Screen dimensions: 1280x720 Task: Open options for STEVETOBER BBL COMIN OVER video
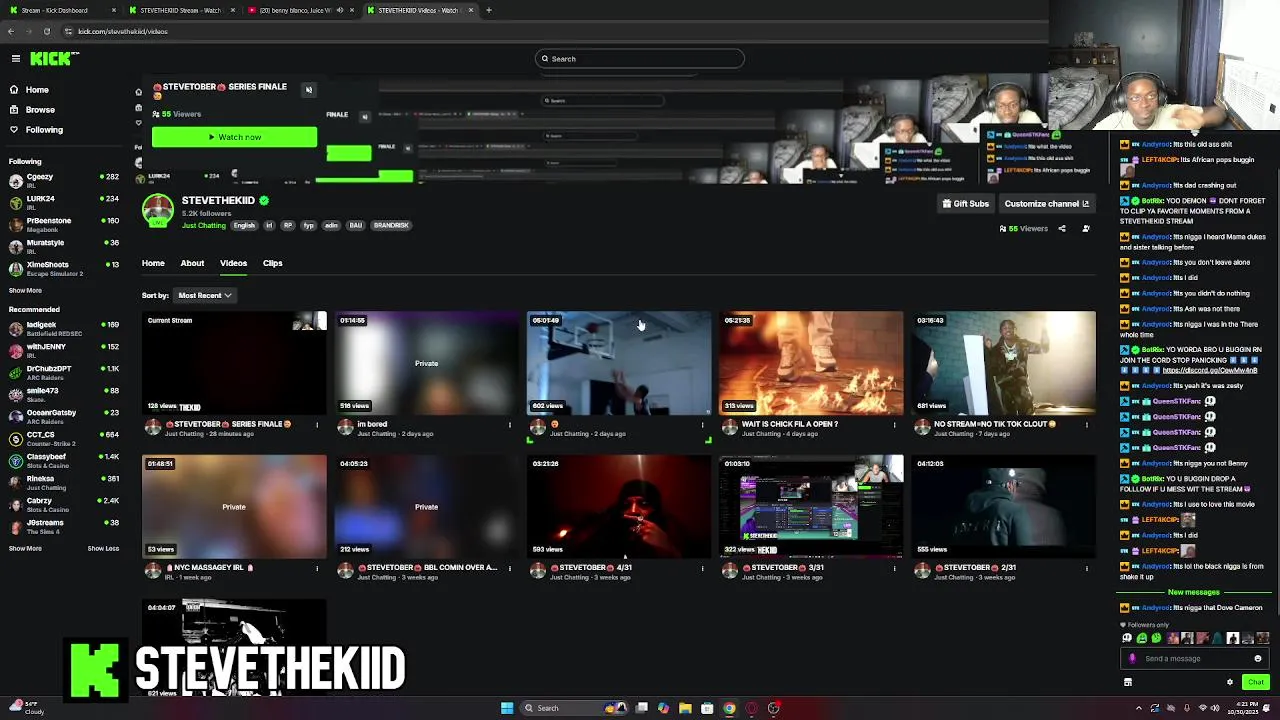(x=510, y=568)
